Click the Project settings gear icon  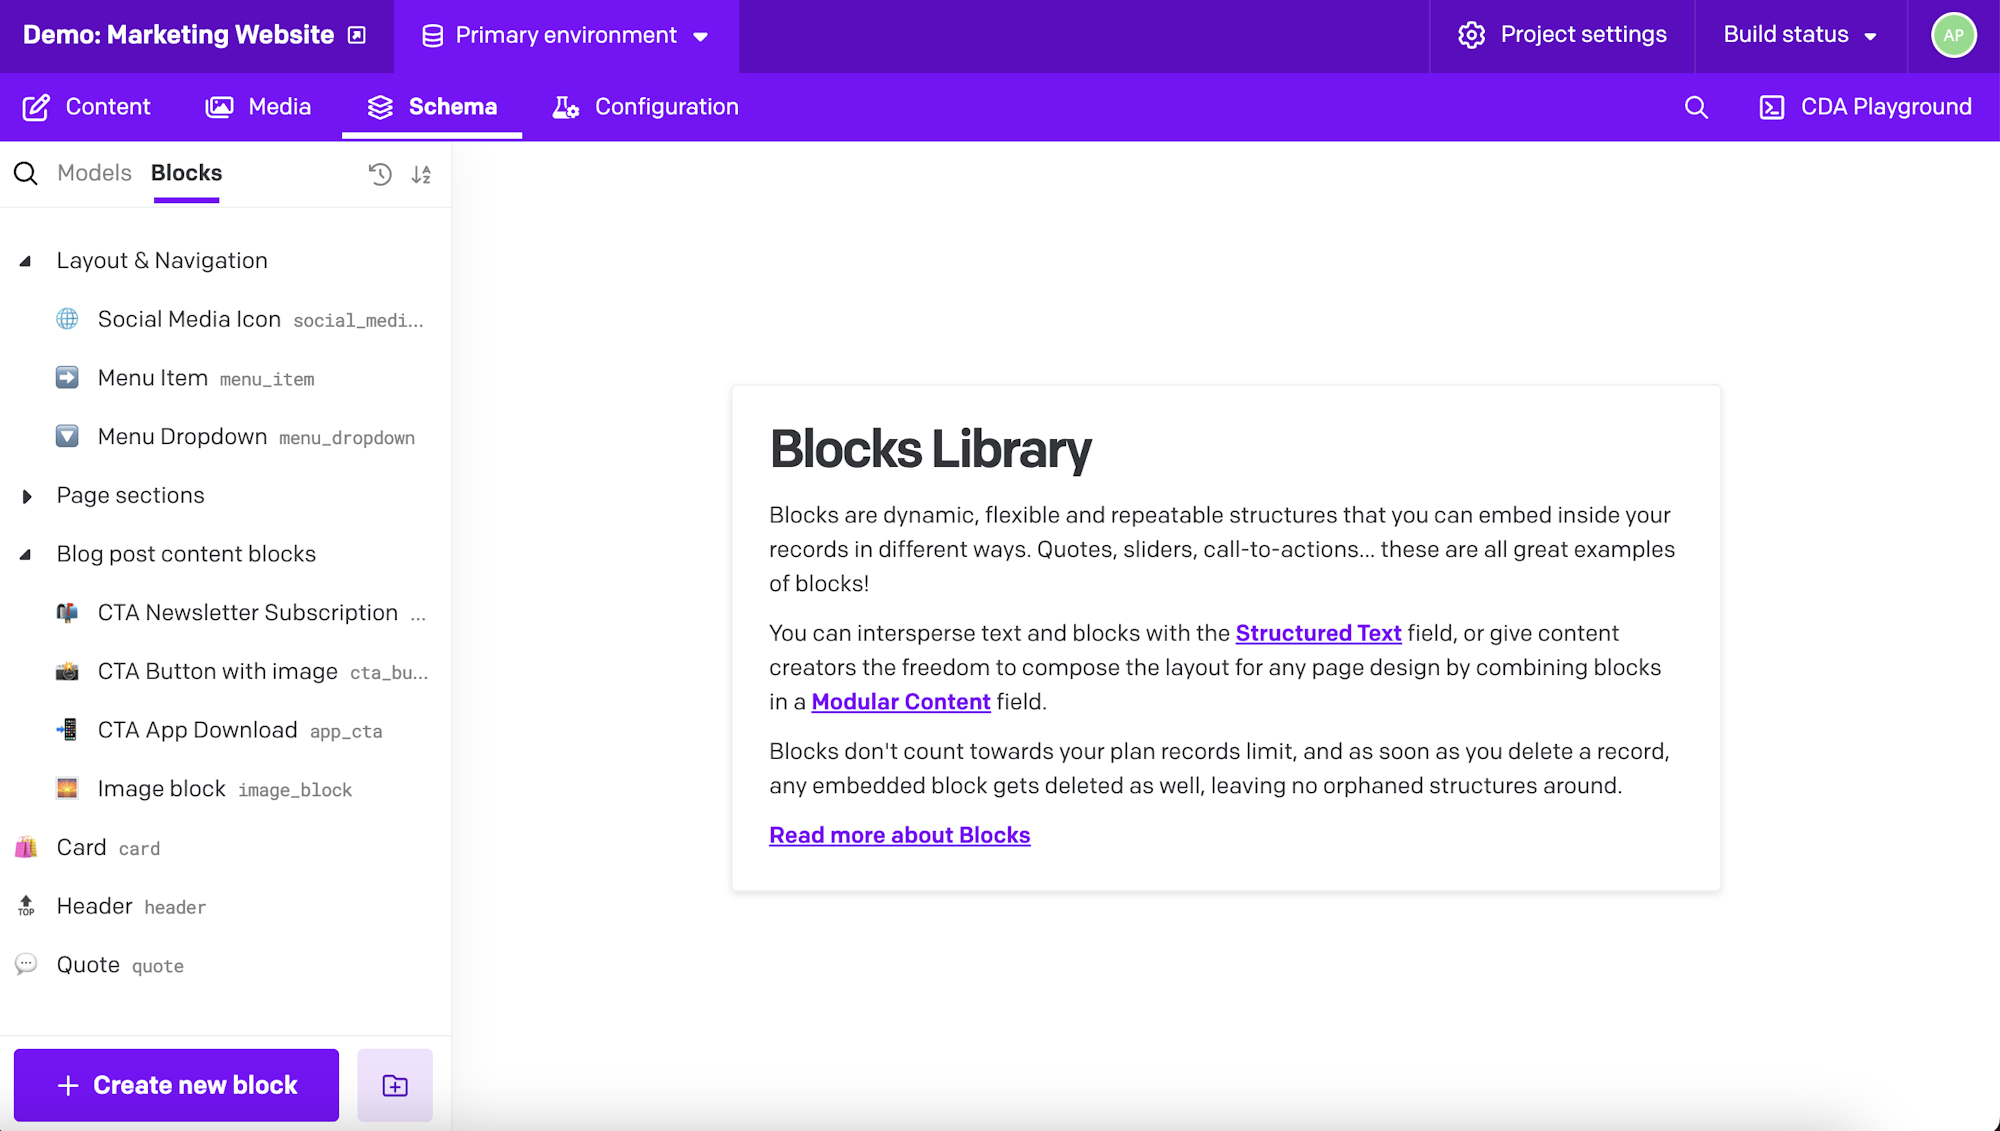[1471, 35]
